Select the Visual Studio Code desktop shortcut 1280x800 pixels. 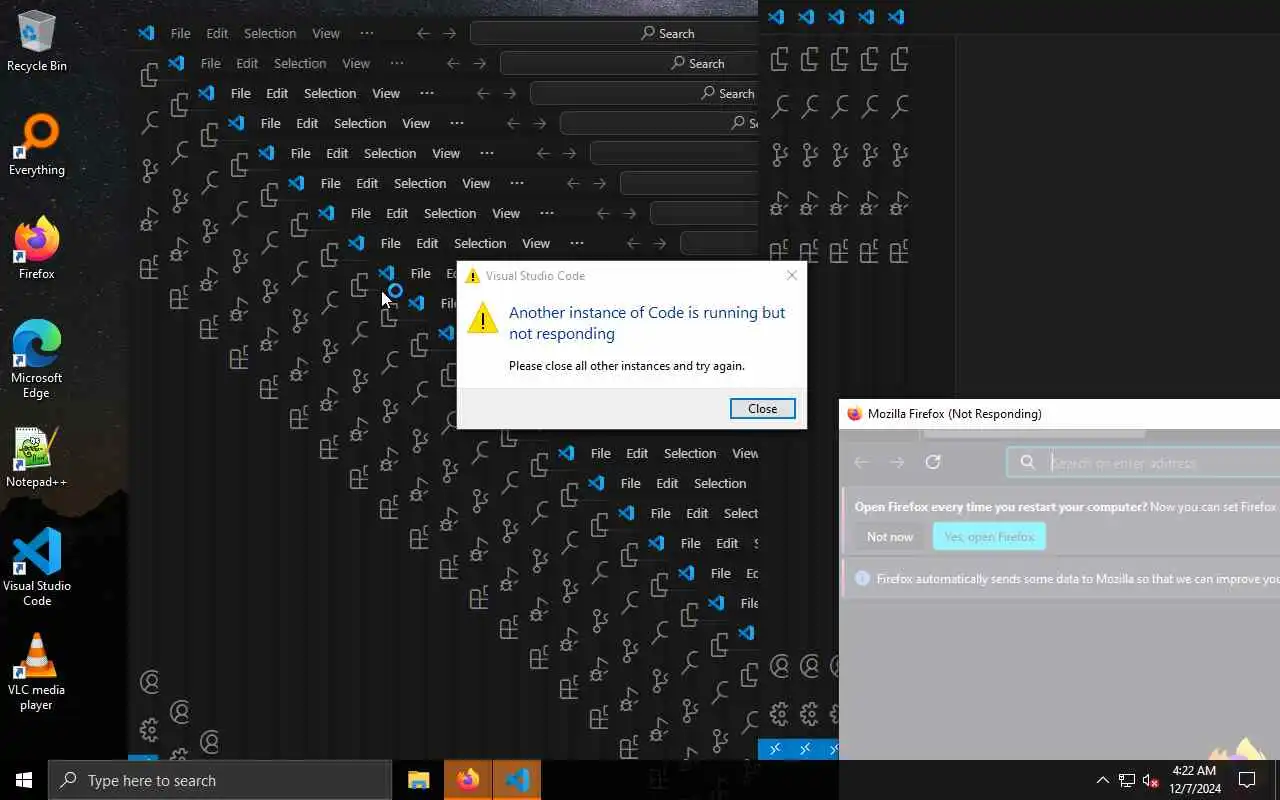pos(37,567)
